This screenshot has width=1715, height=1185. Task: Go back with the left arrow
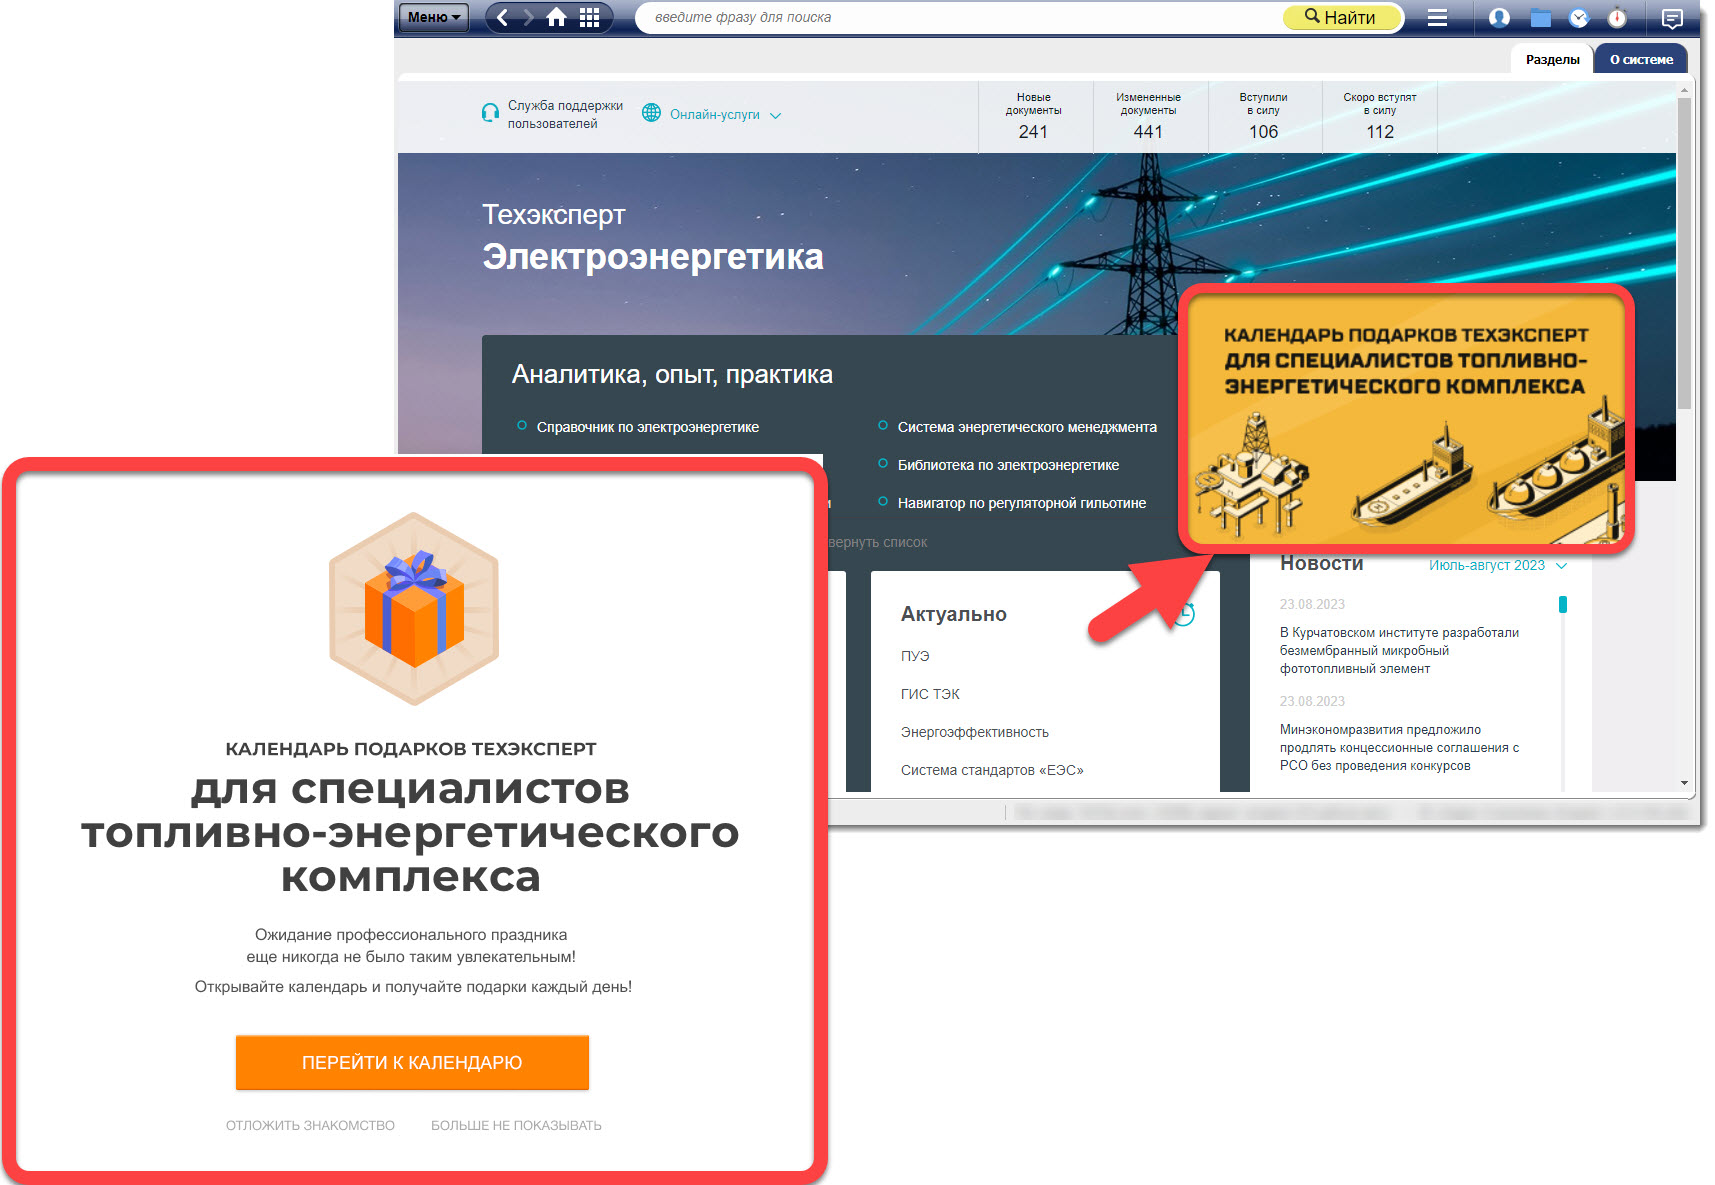tap(502, 17)
